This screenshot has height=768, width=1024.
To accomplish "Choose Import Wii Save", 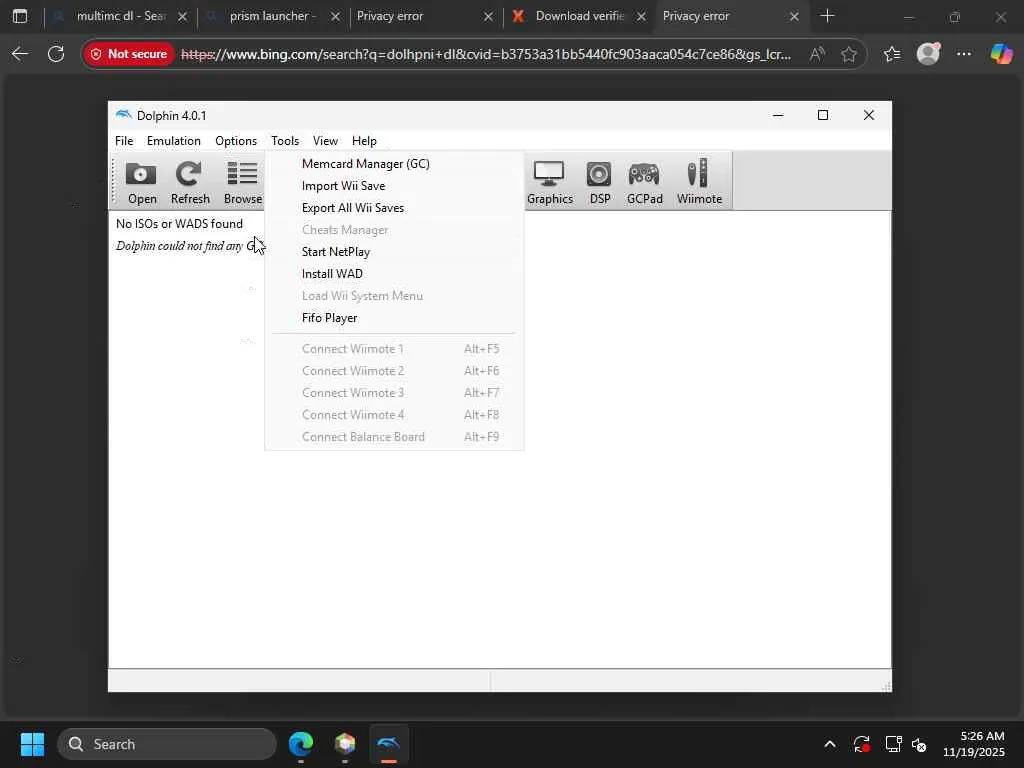I will tap(394, 186).
